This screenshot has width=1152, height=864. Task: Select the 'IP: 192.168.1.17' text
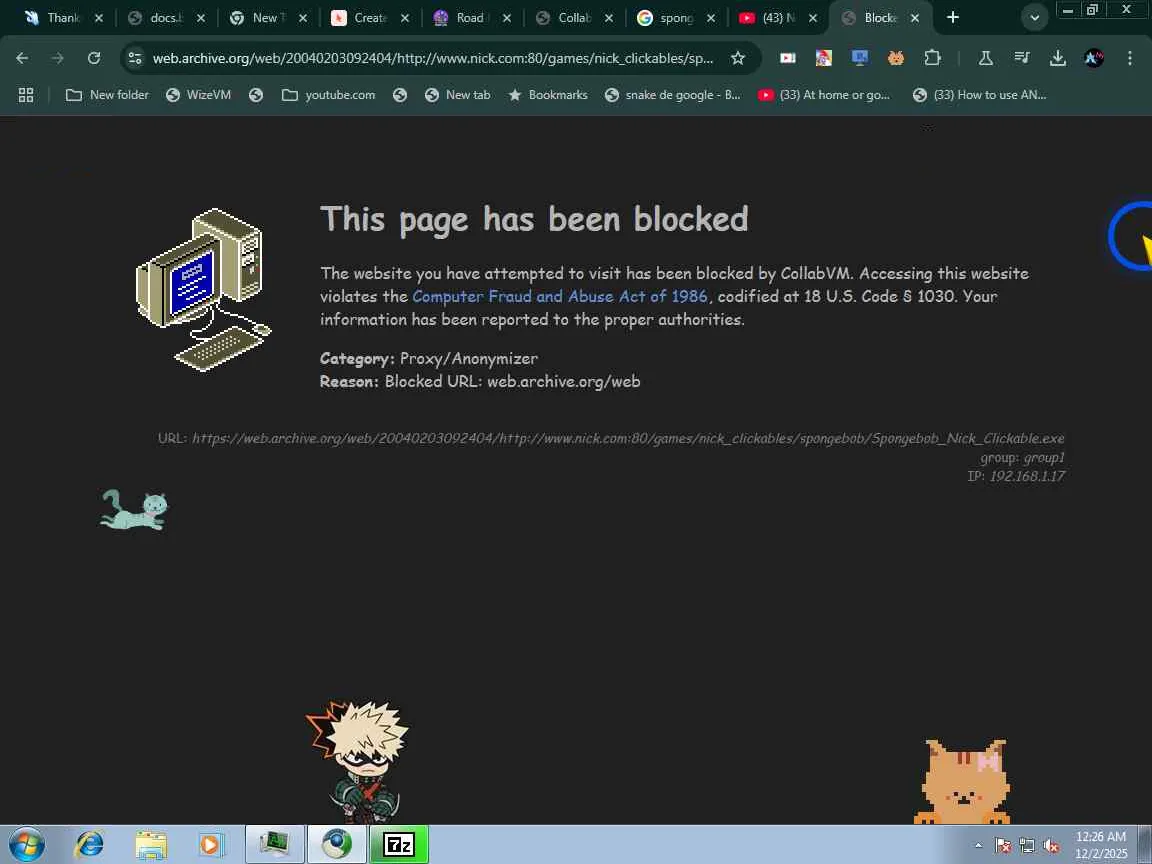point(1016,476)
